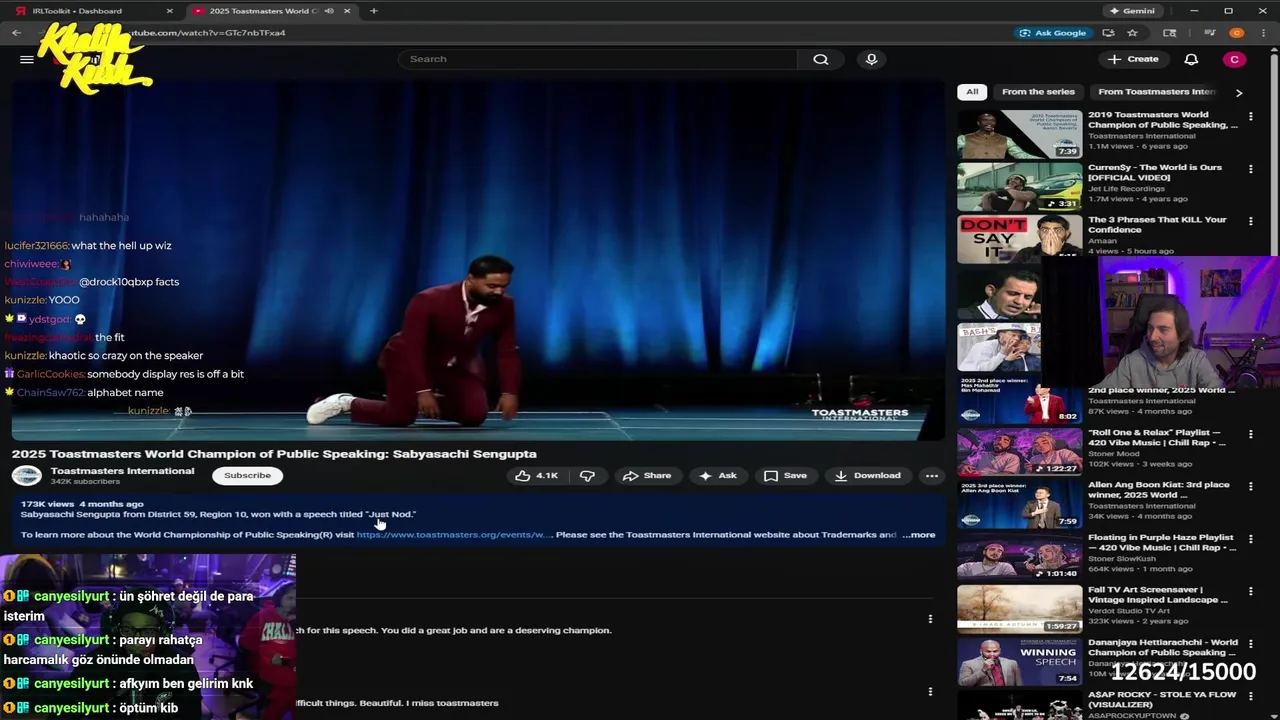Save the video to a playlist

pos(785,476)
